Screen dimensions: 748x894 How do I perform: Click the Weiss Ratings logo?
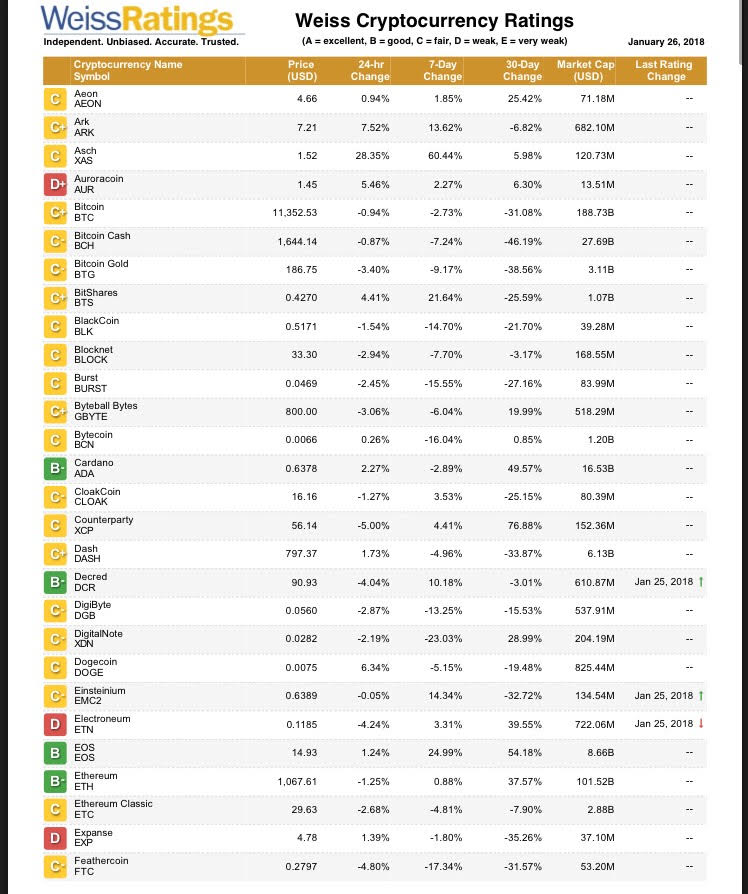139,20
